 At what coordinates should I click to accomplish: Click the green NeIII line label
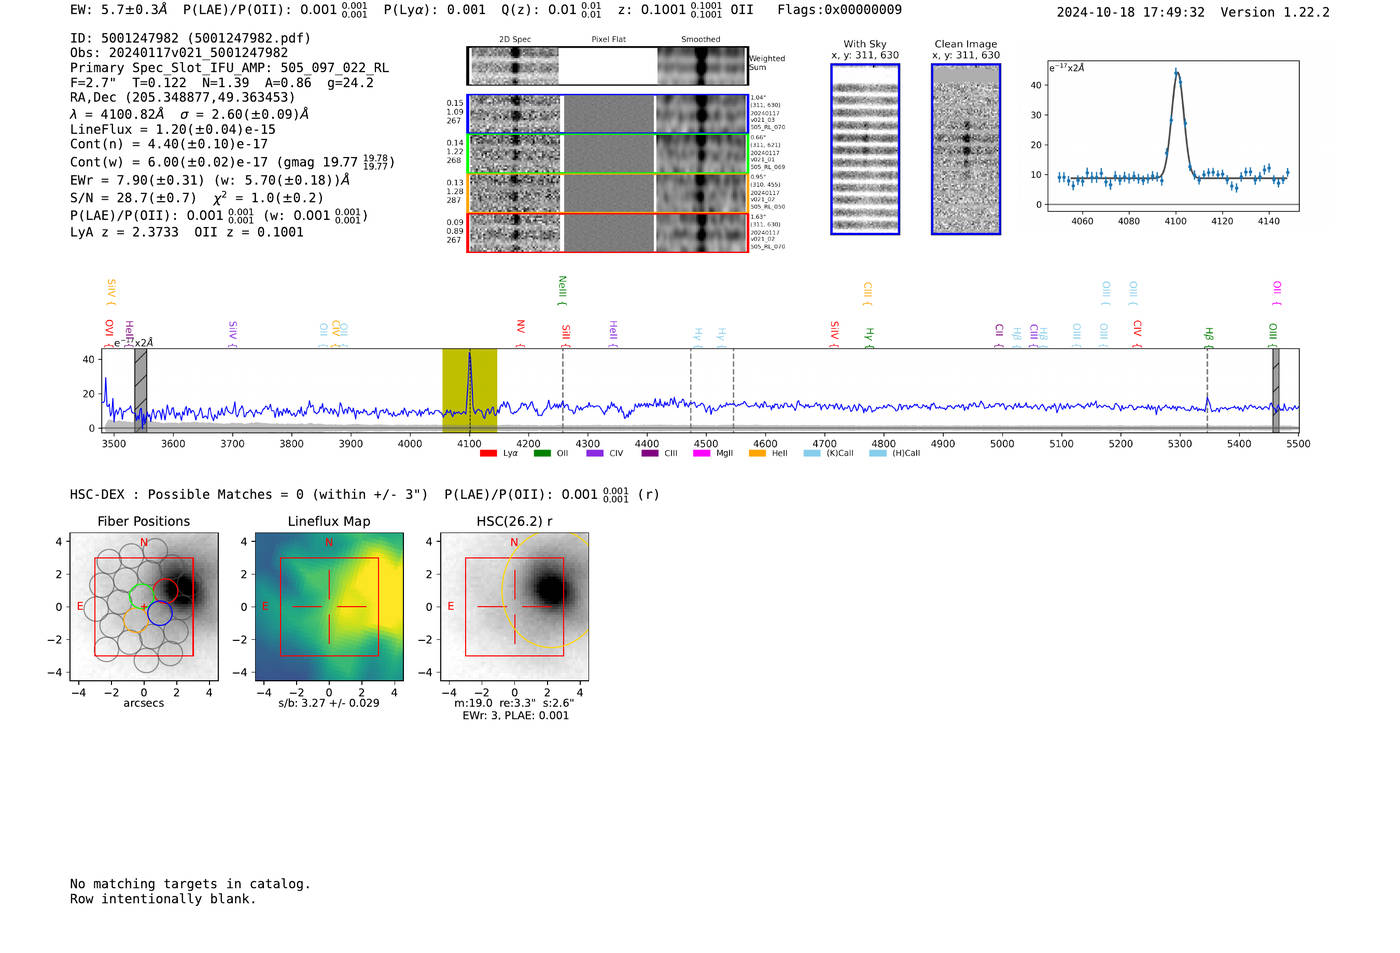(x=562, y=290)
